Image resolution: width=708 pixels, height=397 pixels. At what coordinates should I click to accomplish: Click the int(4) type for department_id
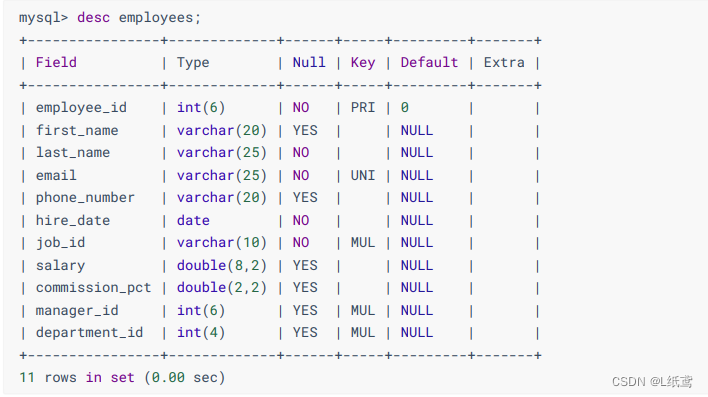200,332
